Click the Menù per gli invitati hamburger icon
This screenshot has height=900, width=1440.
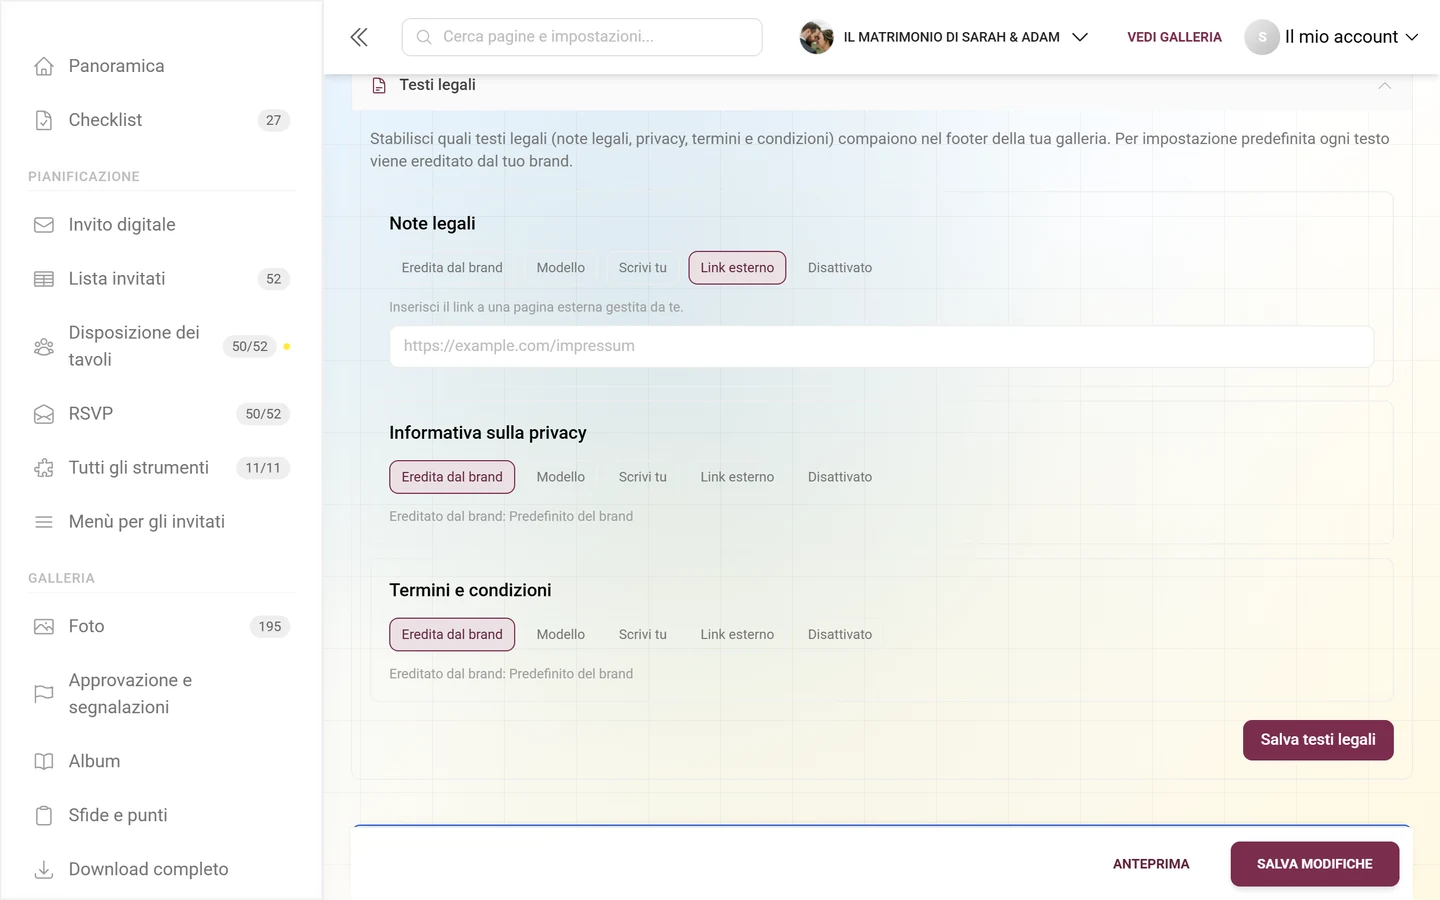coord(44,522)
